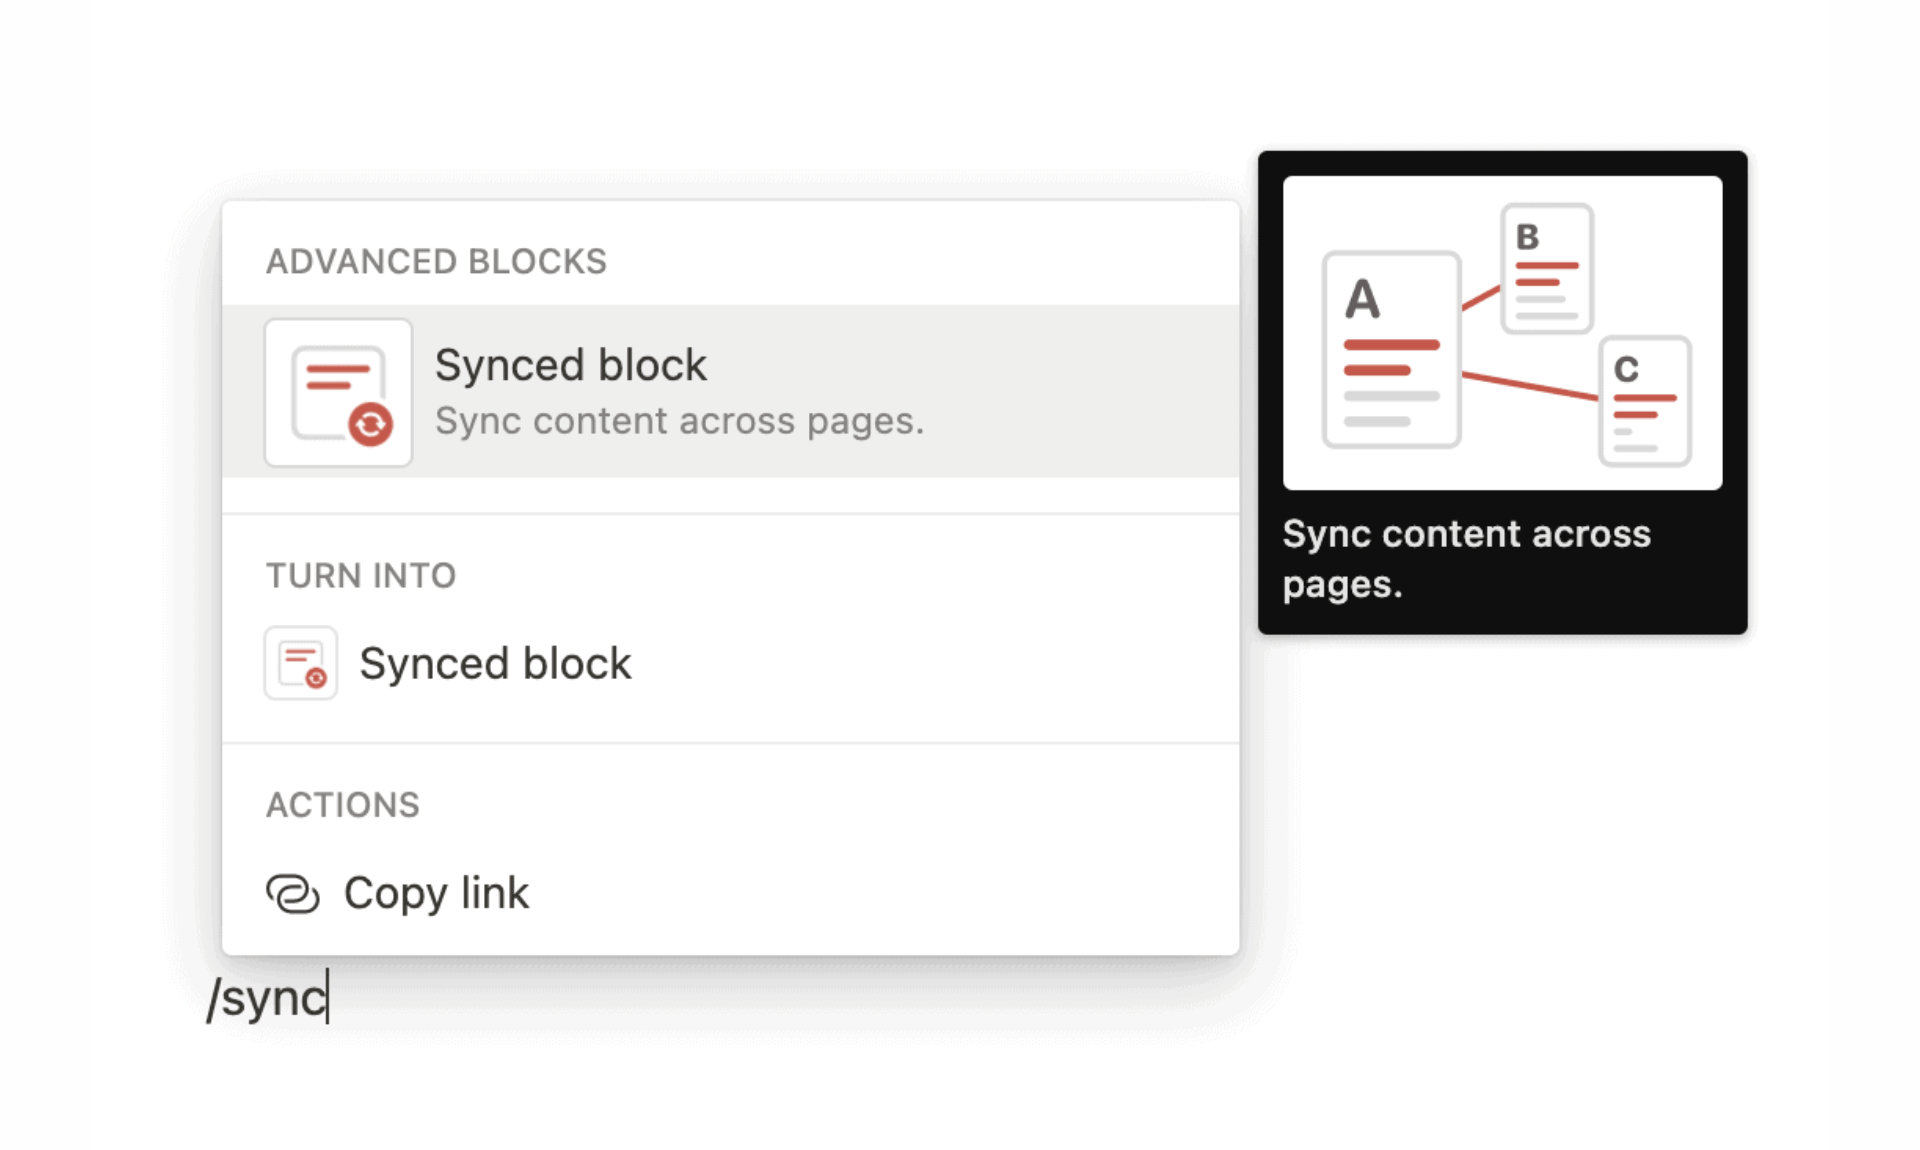The image size is (1920, 1150).
Task: Click the large Synced block icon under Advanced Blocks
Action: (x=338, y=392)
